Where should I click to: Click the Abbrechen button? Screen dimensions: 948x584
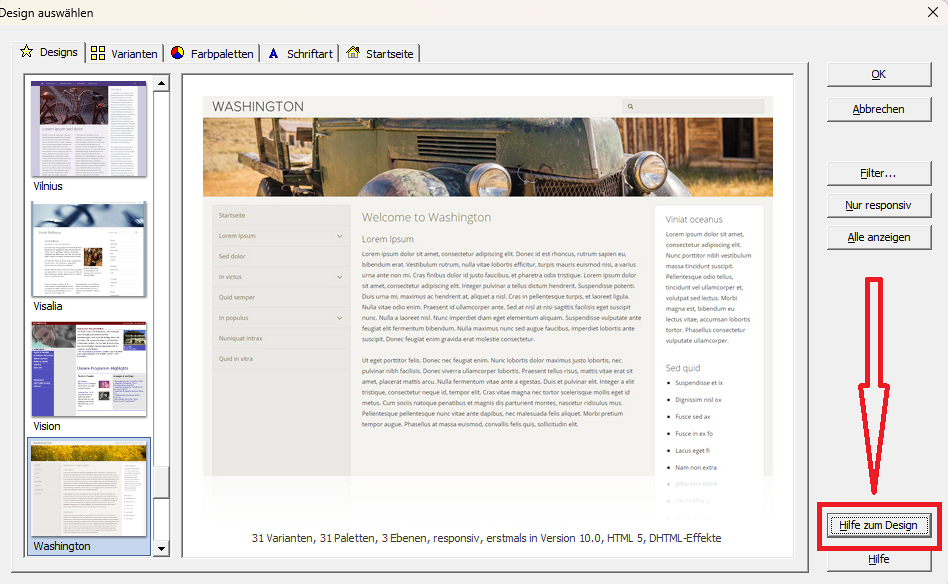pos(878,109)
